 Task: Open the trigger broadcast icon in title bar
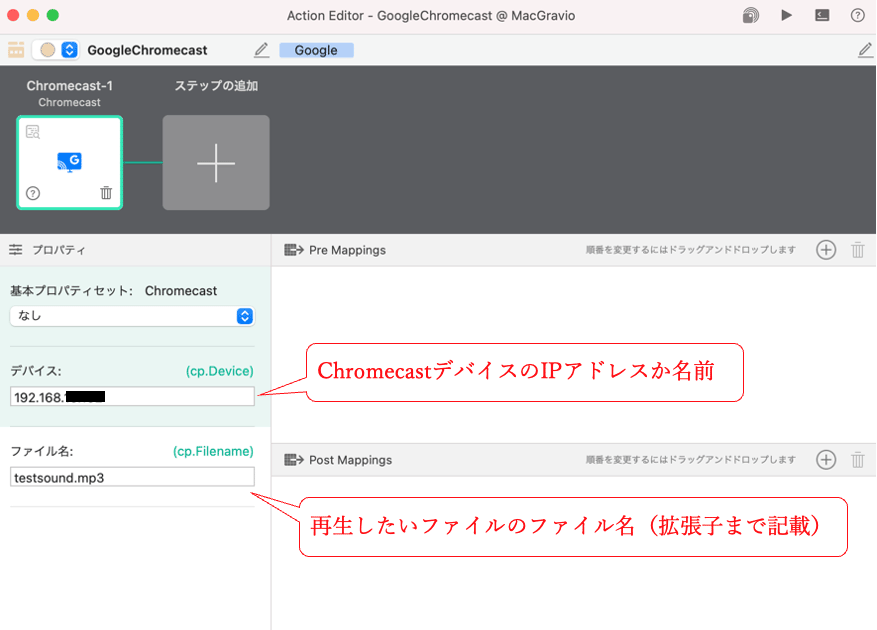coord(751,15)
